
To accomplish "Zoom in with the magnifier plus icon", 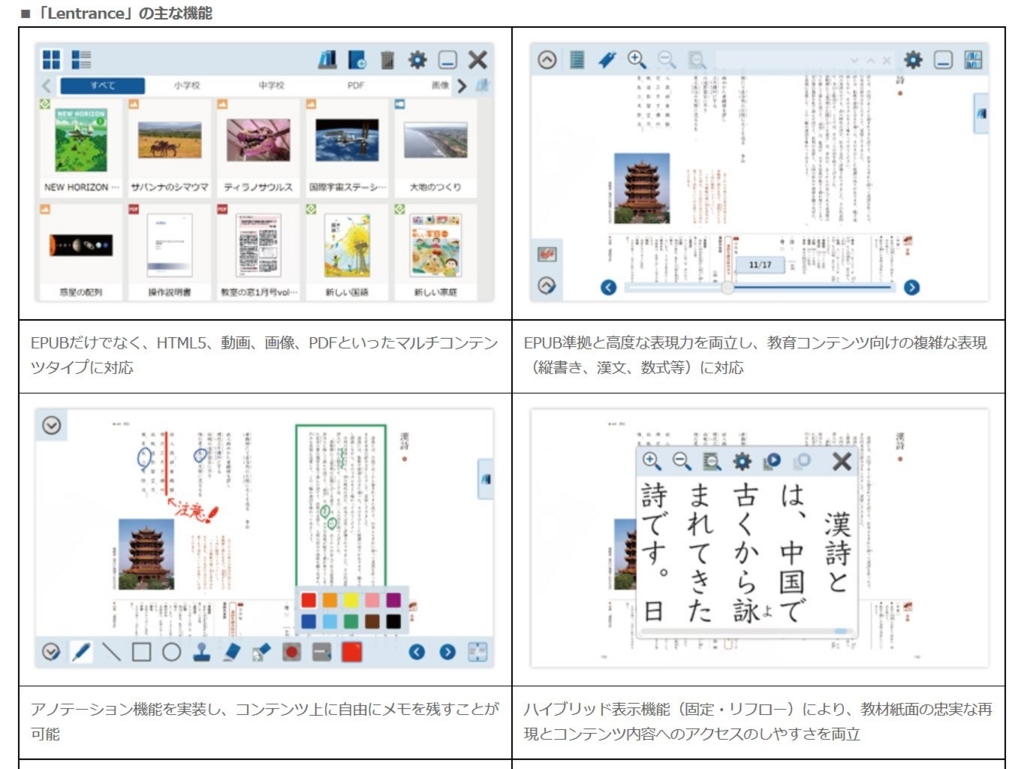I will tap(637, 59).
